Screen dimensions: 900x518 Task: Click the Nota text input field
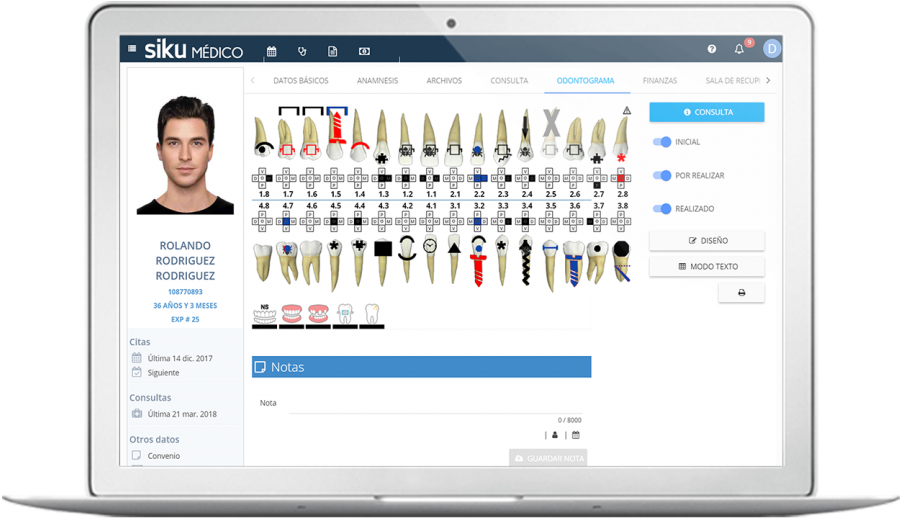pyautogui.click(x=435, y=404)
